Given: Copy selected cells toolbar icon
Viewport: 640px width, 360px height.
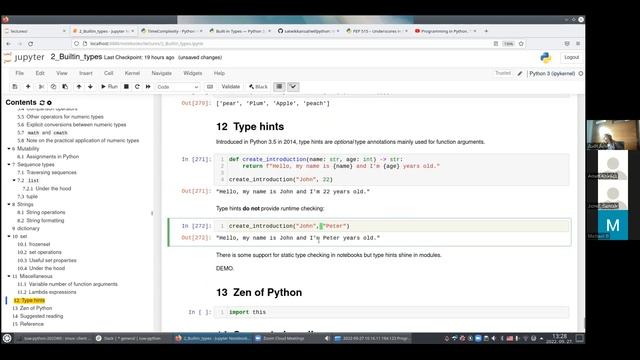Looking at the screenshot, I should (x=53, y=87).
